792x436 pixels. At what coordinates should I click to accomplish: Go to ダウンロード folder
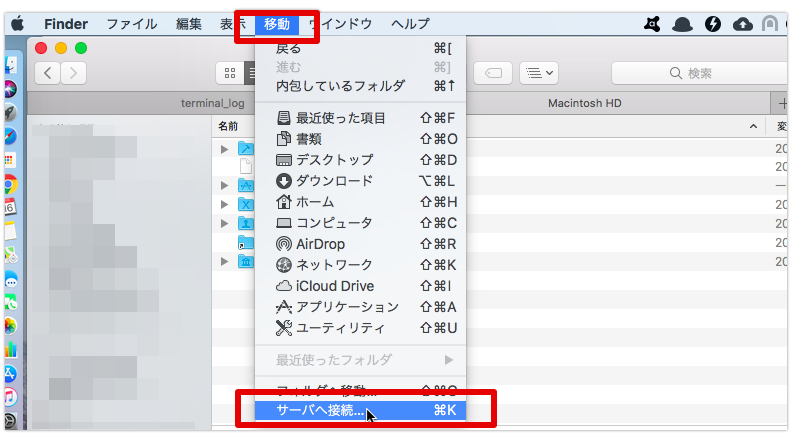361,181
